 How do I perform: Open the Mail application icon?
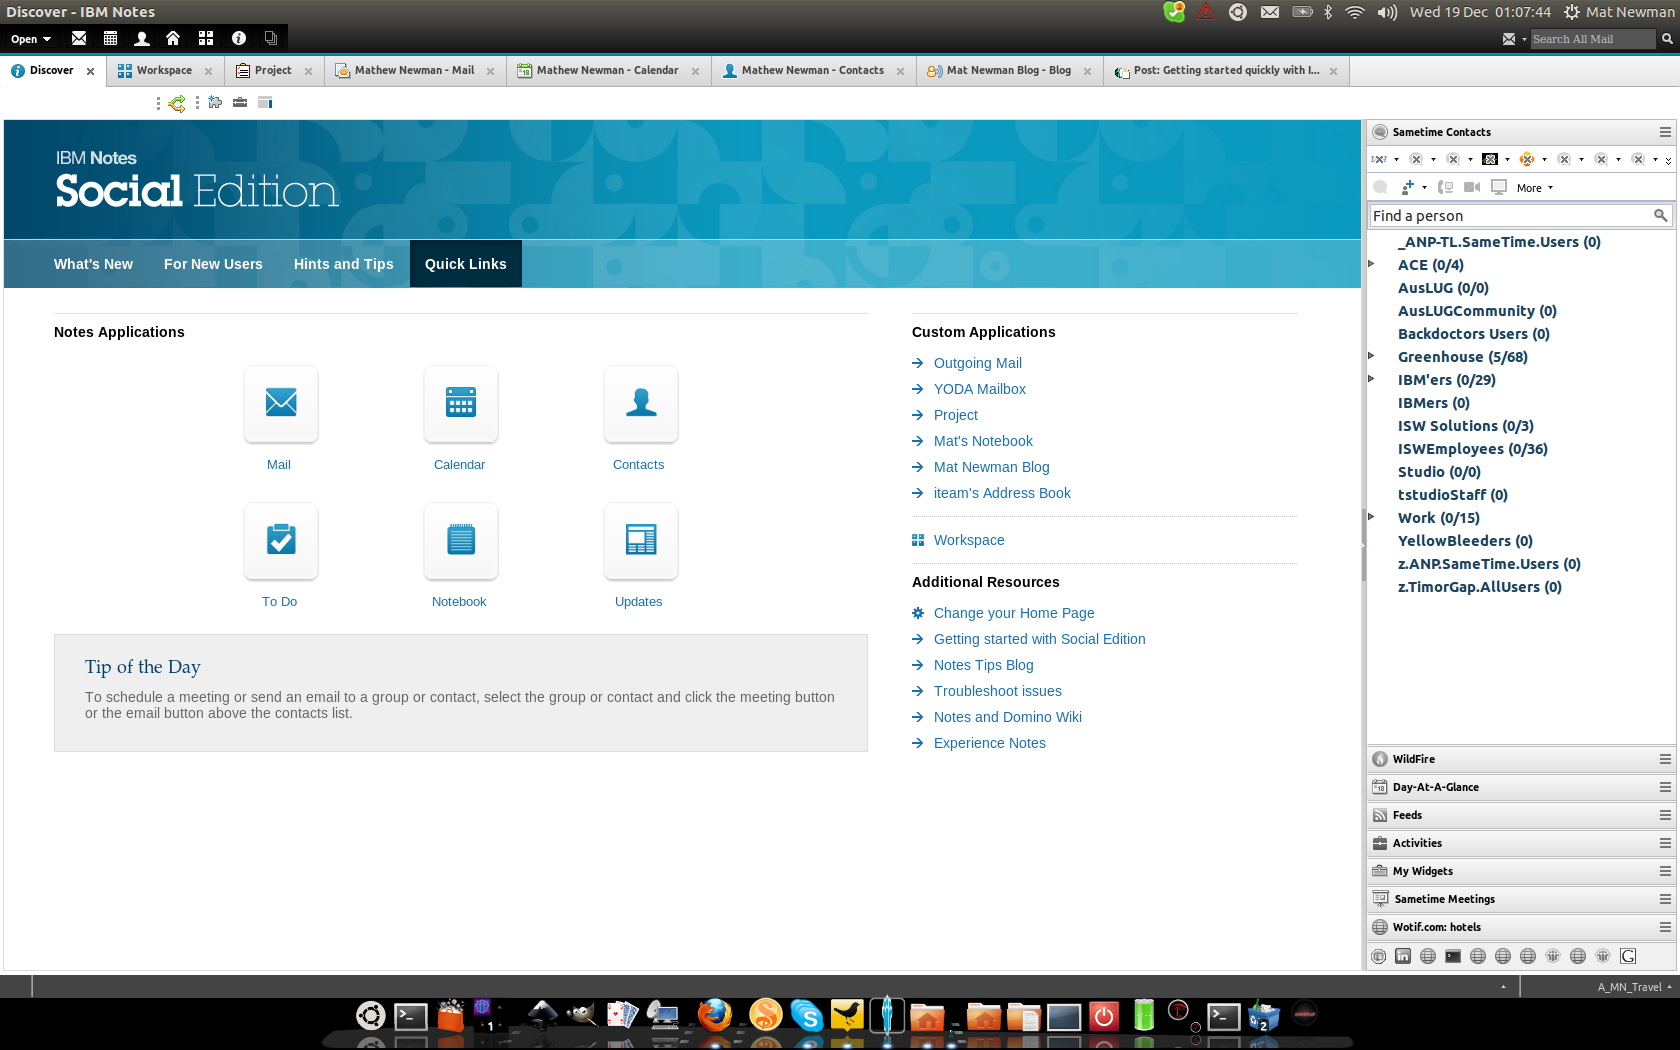(281, 403)
